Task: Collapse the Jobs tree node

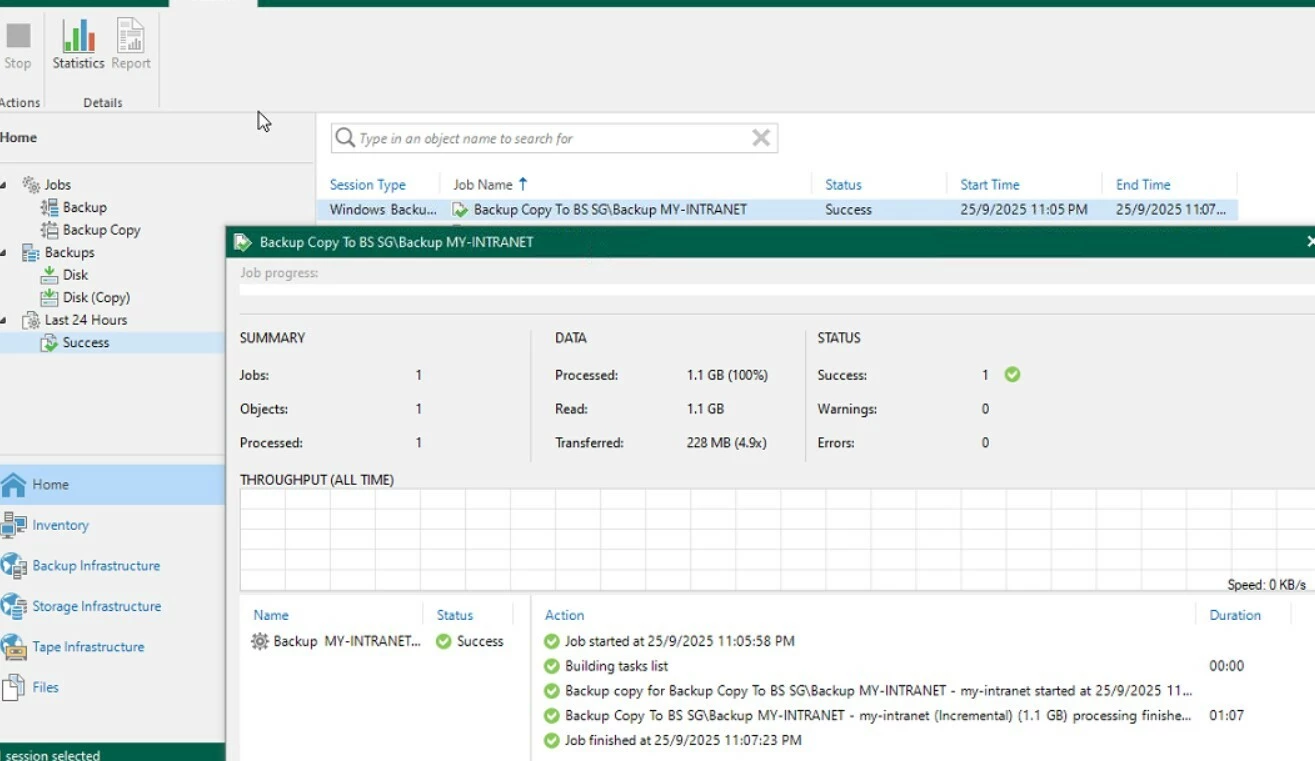Action: point(4,185)
